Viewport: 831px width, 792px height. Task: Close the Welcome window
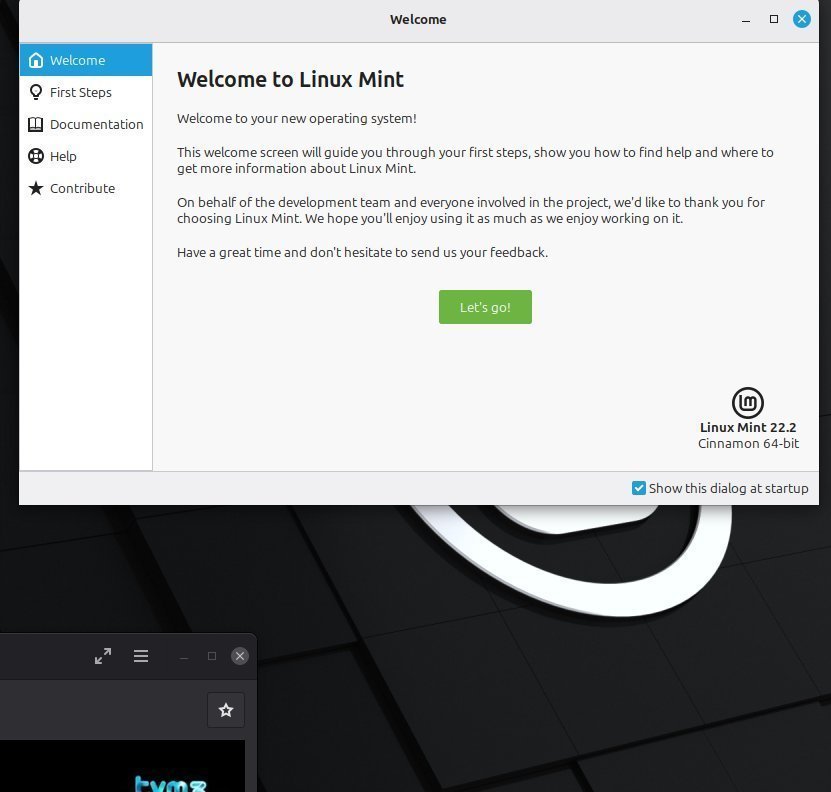pyautogui.click(x=801, y=19)
